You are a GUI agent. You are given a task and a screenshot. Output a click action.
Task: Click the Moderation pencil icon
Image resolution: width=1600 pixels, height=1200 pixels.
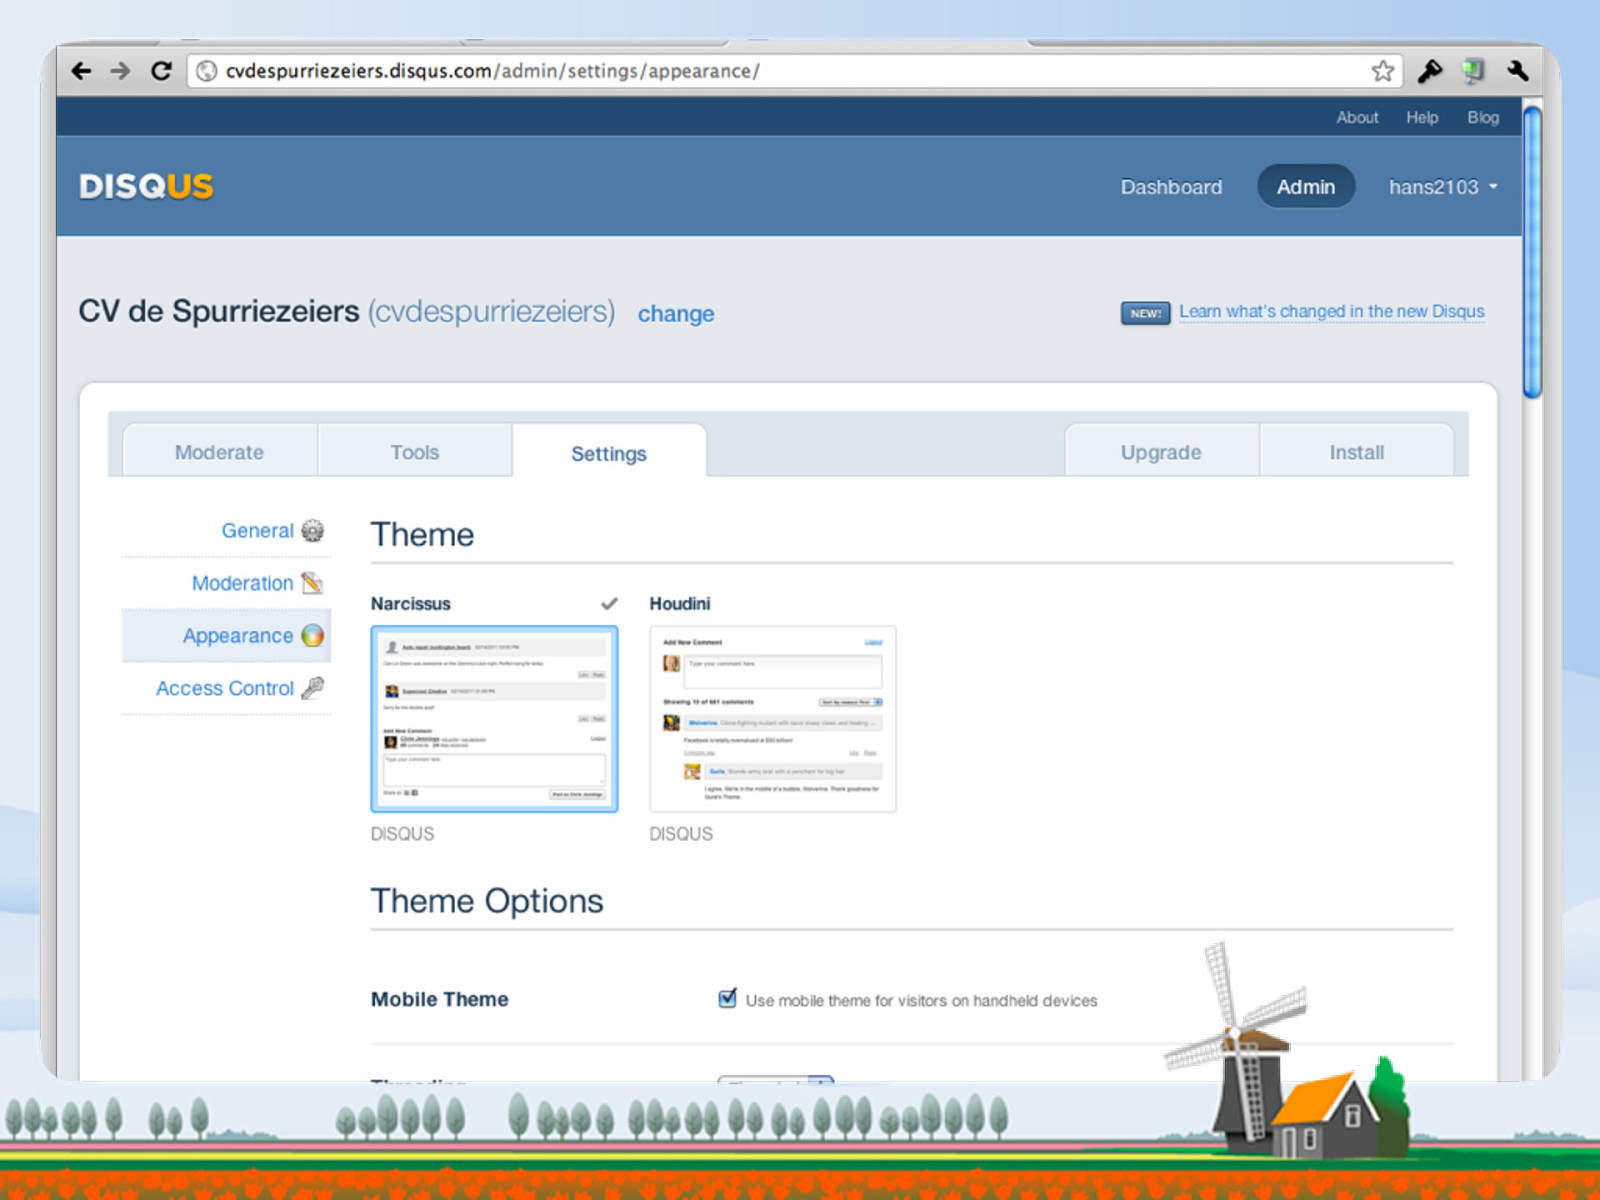(312, 583)
